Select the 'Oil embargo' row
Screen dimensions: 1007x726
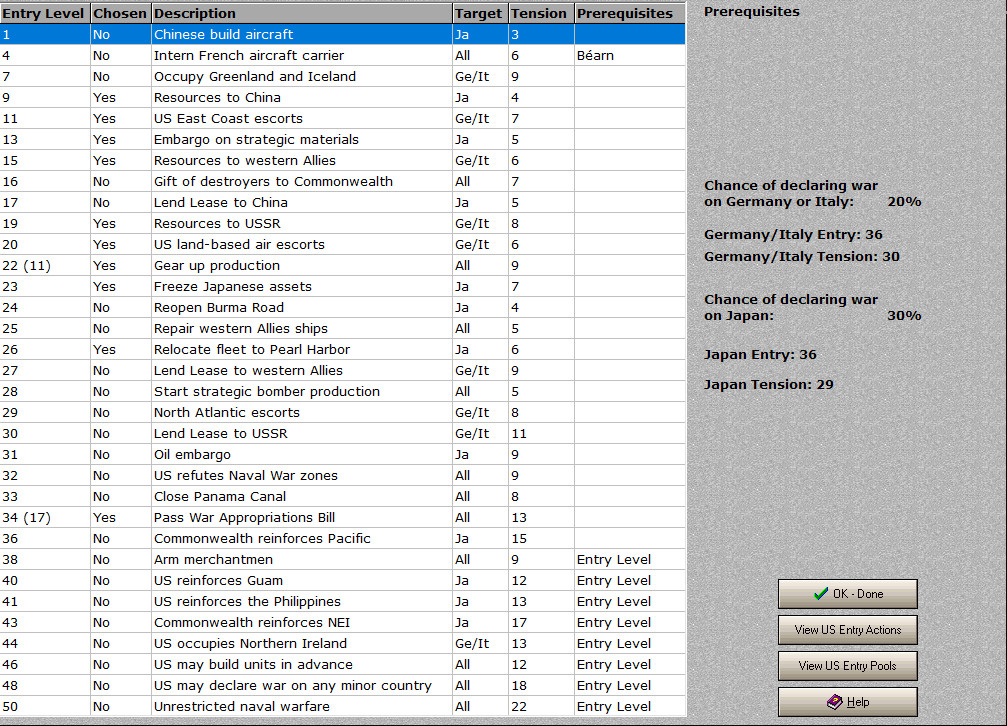point(342,454)
